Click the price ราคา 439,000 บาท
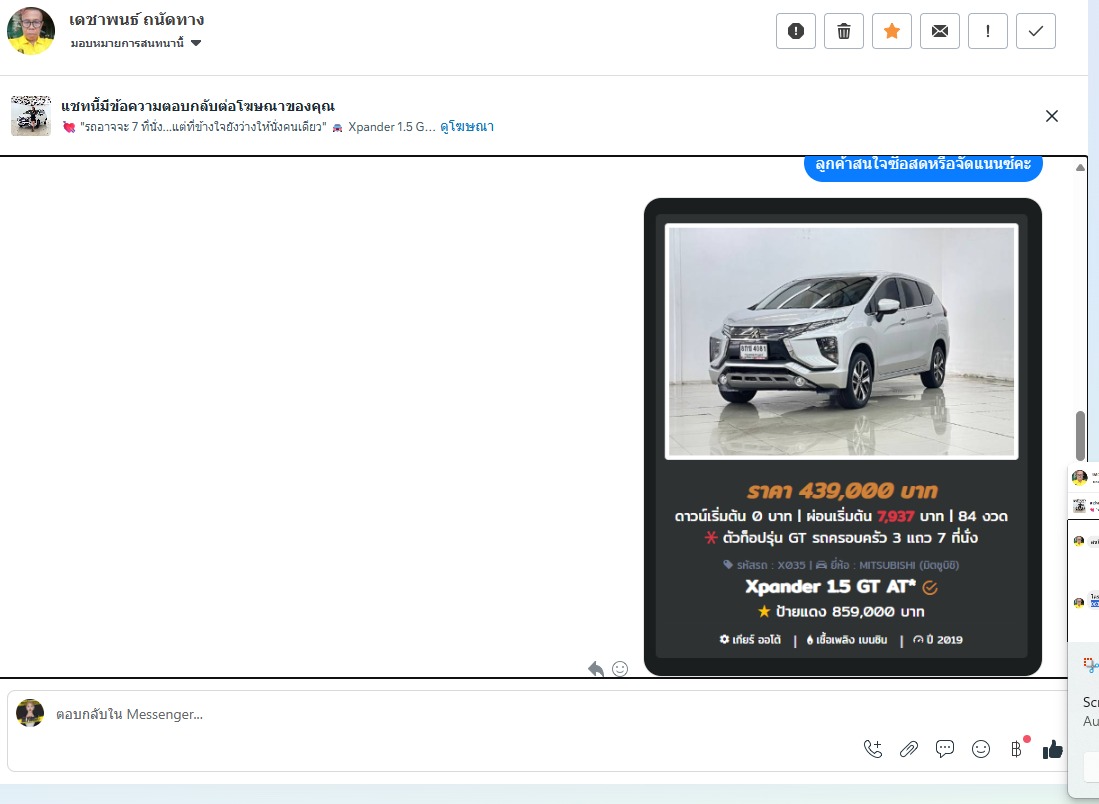This screenshot has width=1099, height=804. [842, 490]
